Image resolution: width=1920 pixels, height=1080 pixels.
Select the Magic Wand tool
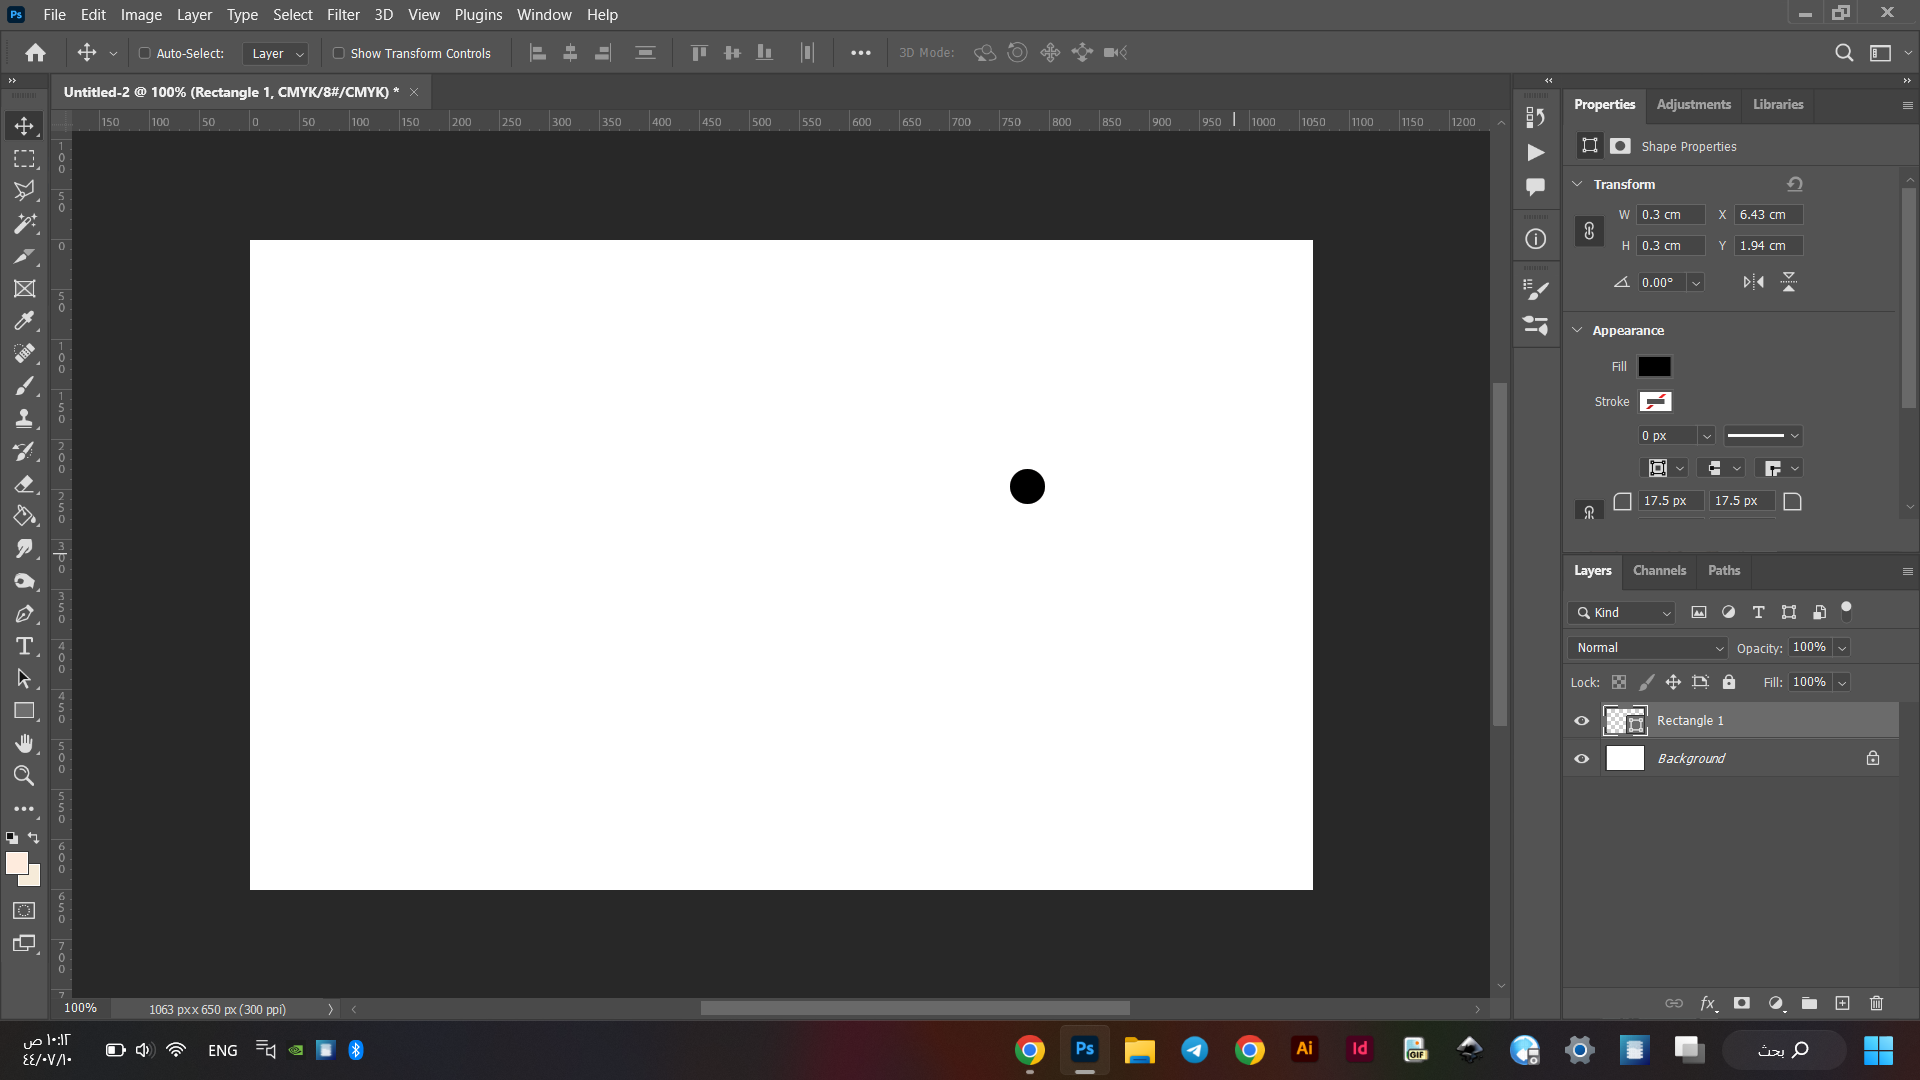24,224
